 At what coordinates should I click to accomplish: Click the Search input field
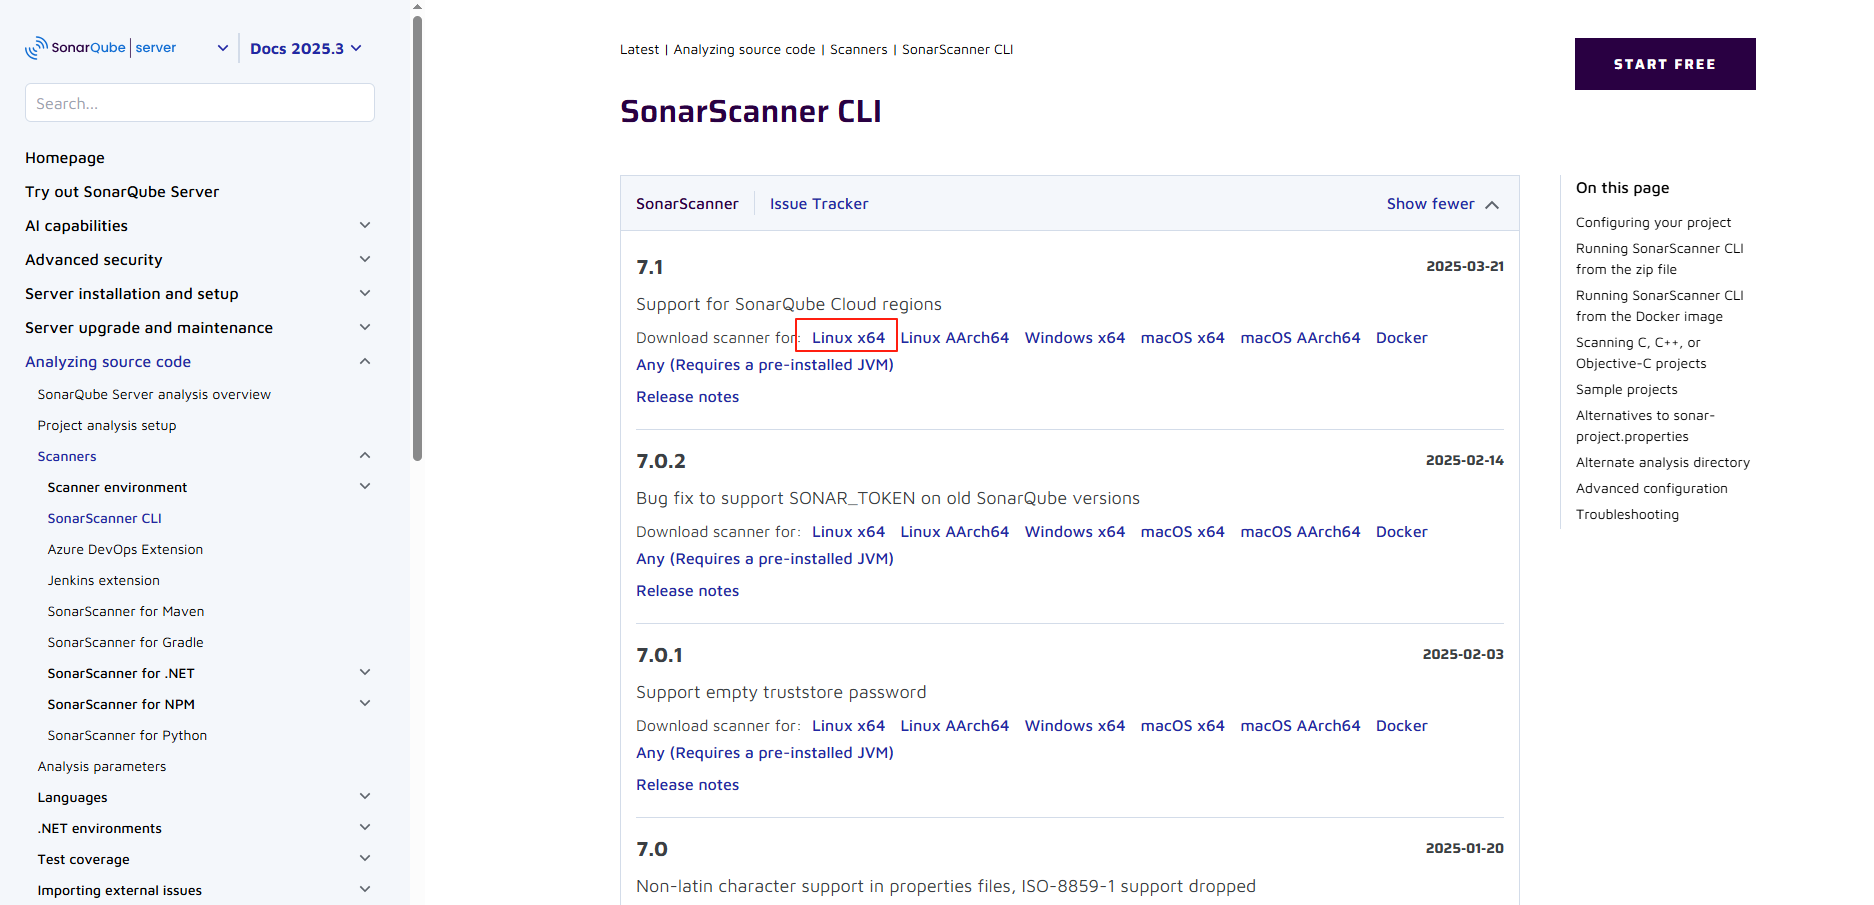[x=200, y=103]
